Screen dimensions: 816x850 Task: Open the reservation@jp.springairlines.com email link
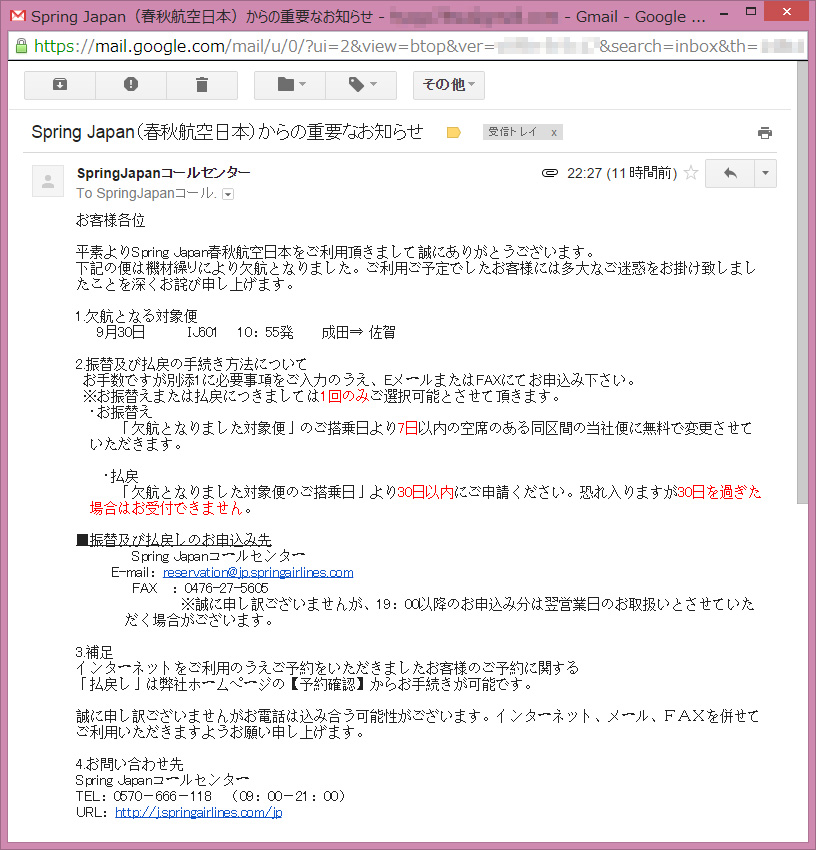tap(258, 572)
